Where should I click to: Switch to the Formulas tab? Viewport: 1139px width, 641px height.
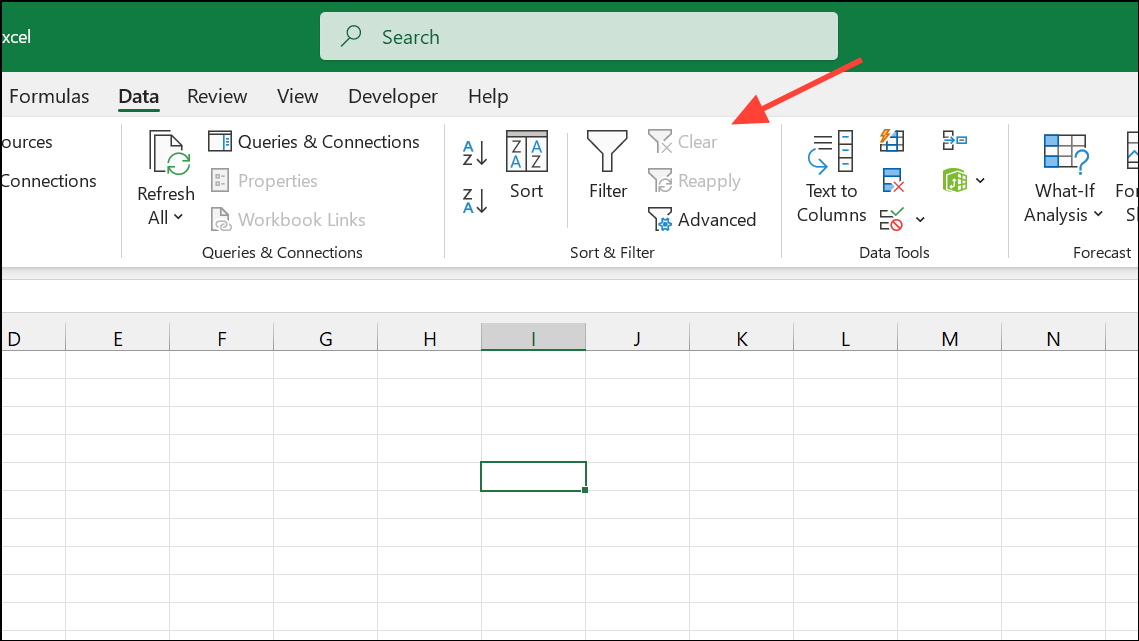(49, 97)
